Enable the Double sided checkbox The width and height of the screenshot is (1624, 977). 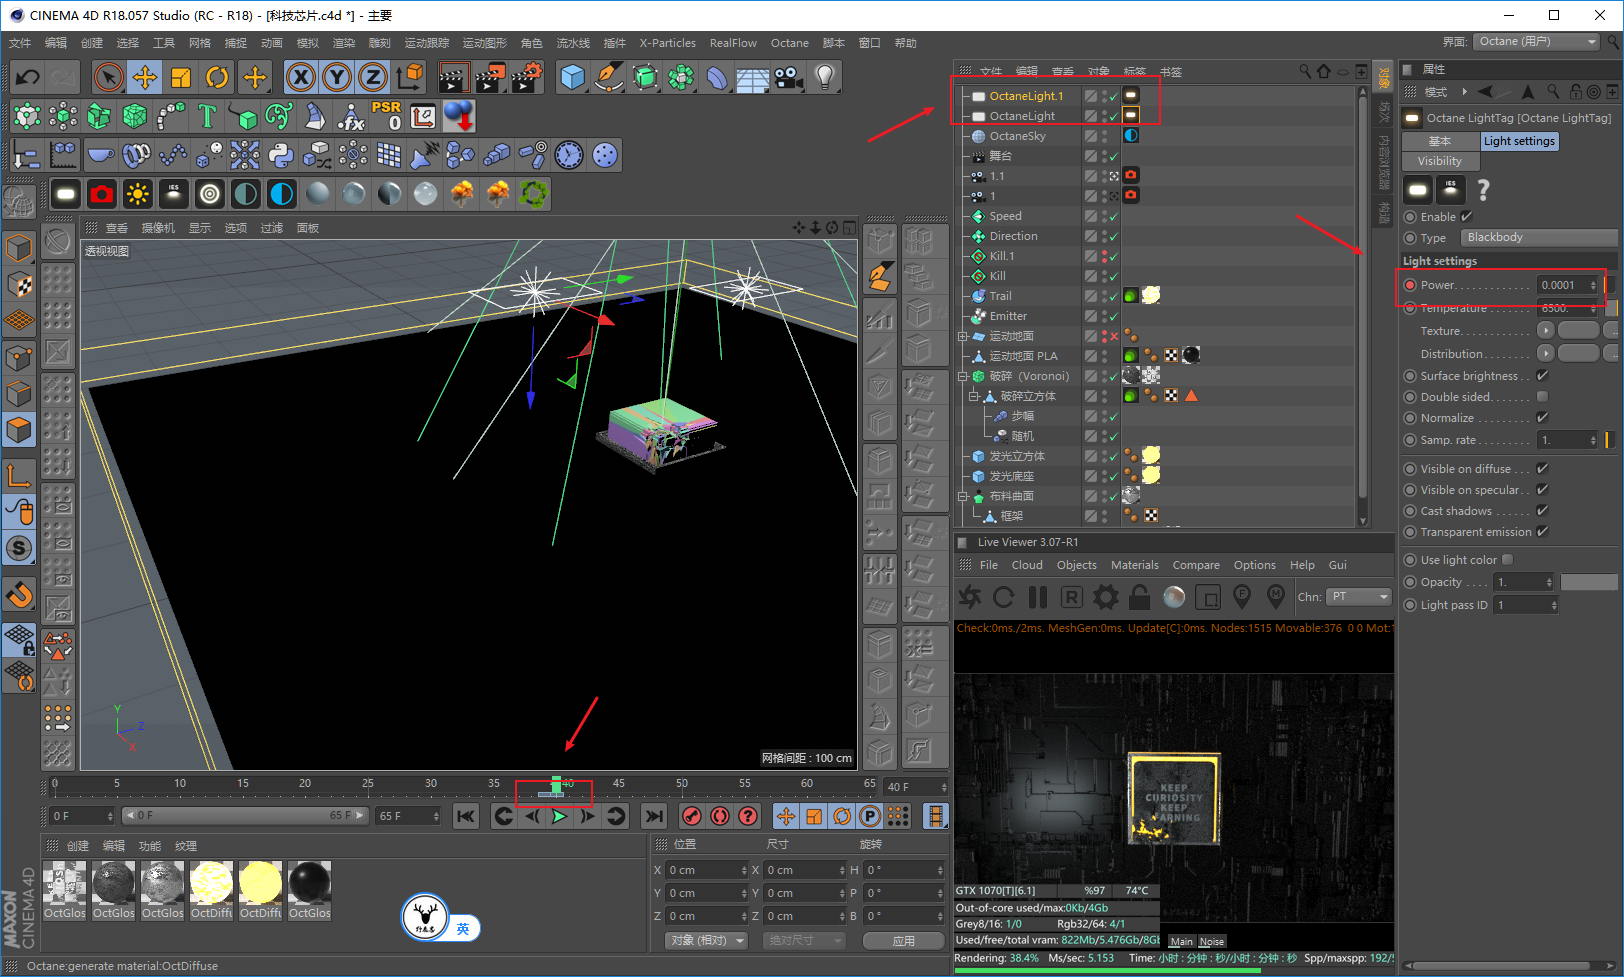pos(1543,397)
